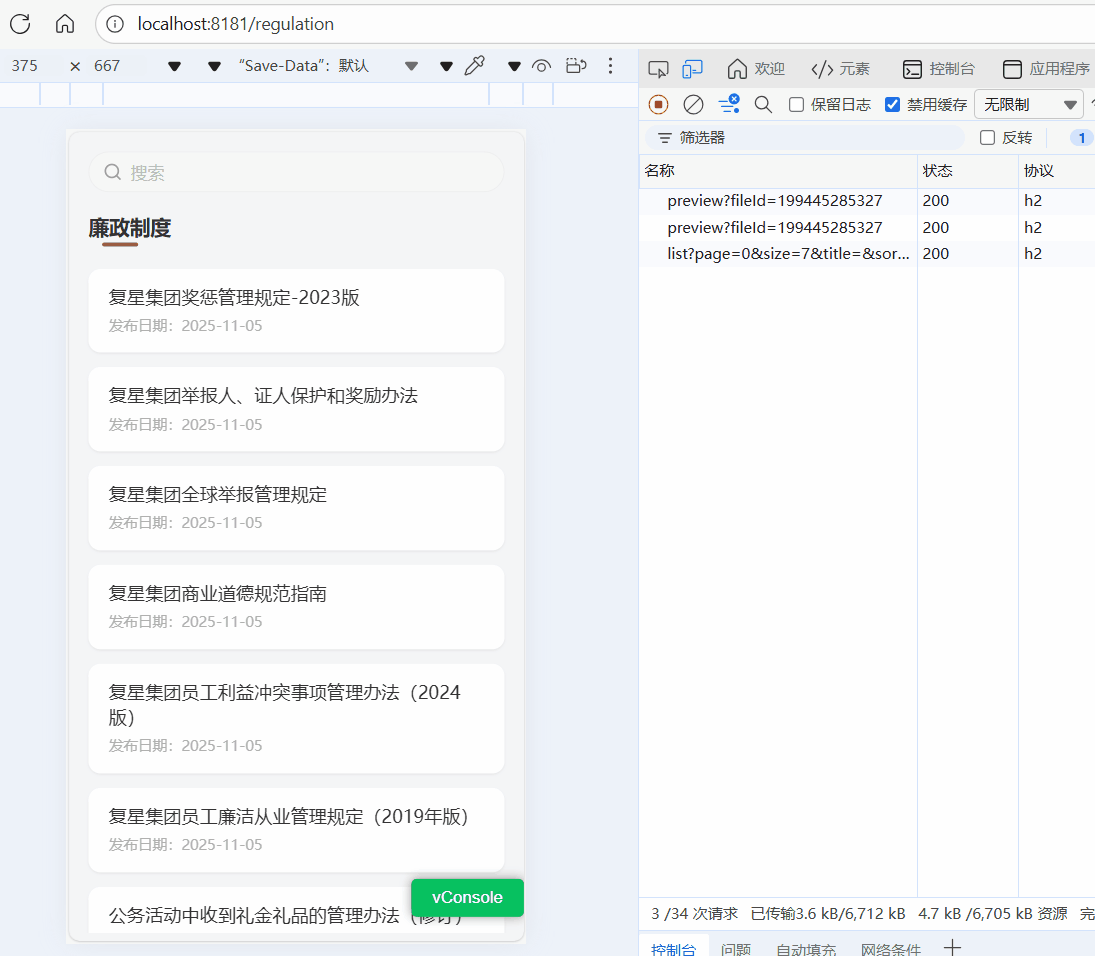Viewport: 1095px width, 956px height.
Task: Click the browser home icon
Action: point(65,24)
